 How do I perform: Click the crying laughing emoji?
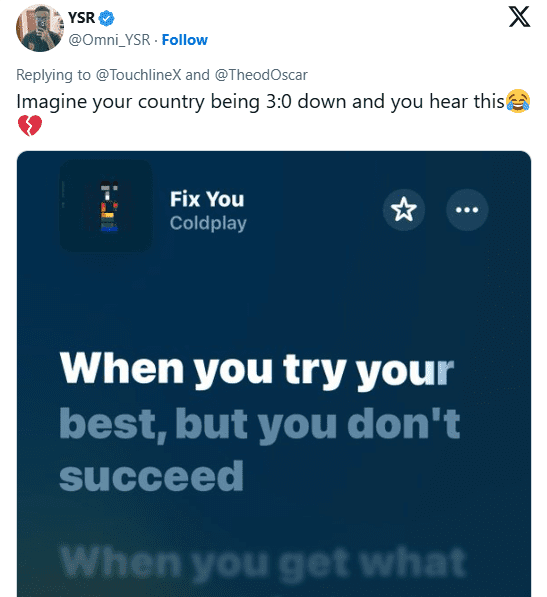coord(518,101)
